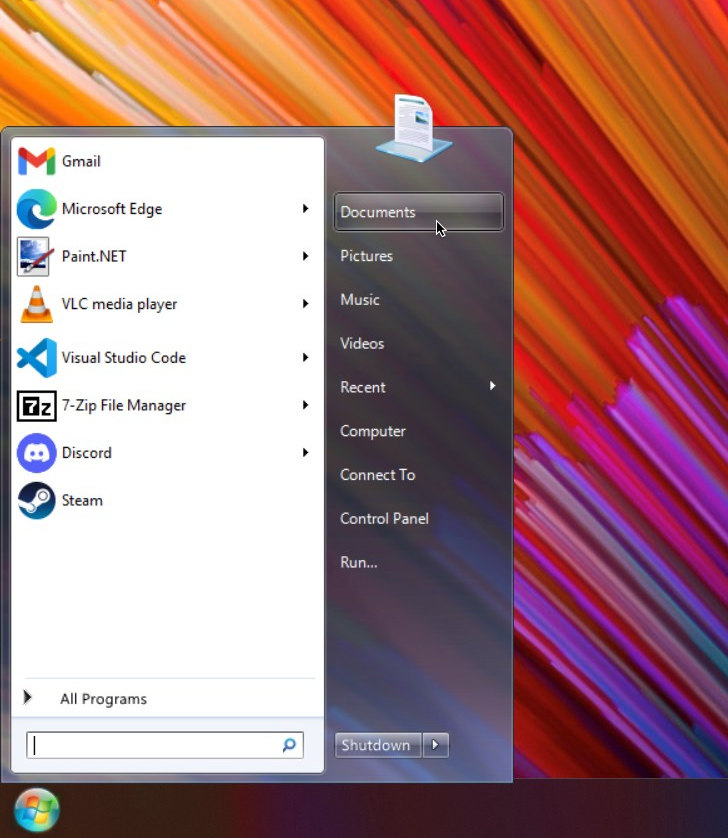728x838 pixels.
Task: Click the Paint.NET label text
Action: (x=94, y=257)
